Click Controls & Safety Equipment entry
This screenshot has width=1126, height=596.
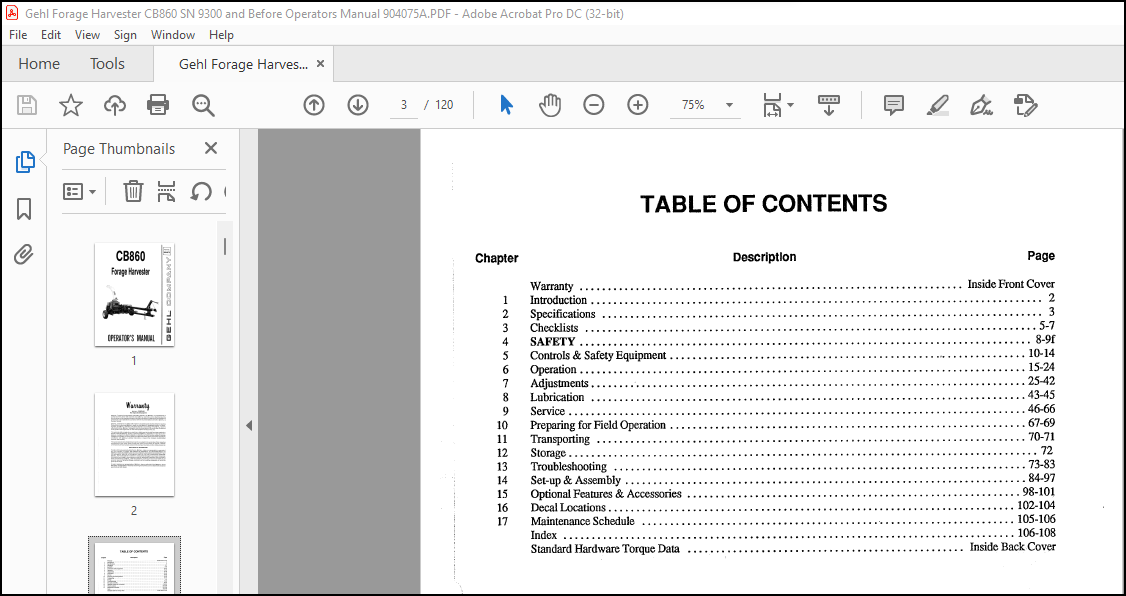598,355
